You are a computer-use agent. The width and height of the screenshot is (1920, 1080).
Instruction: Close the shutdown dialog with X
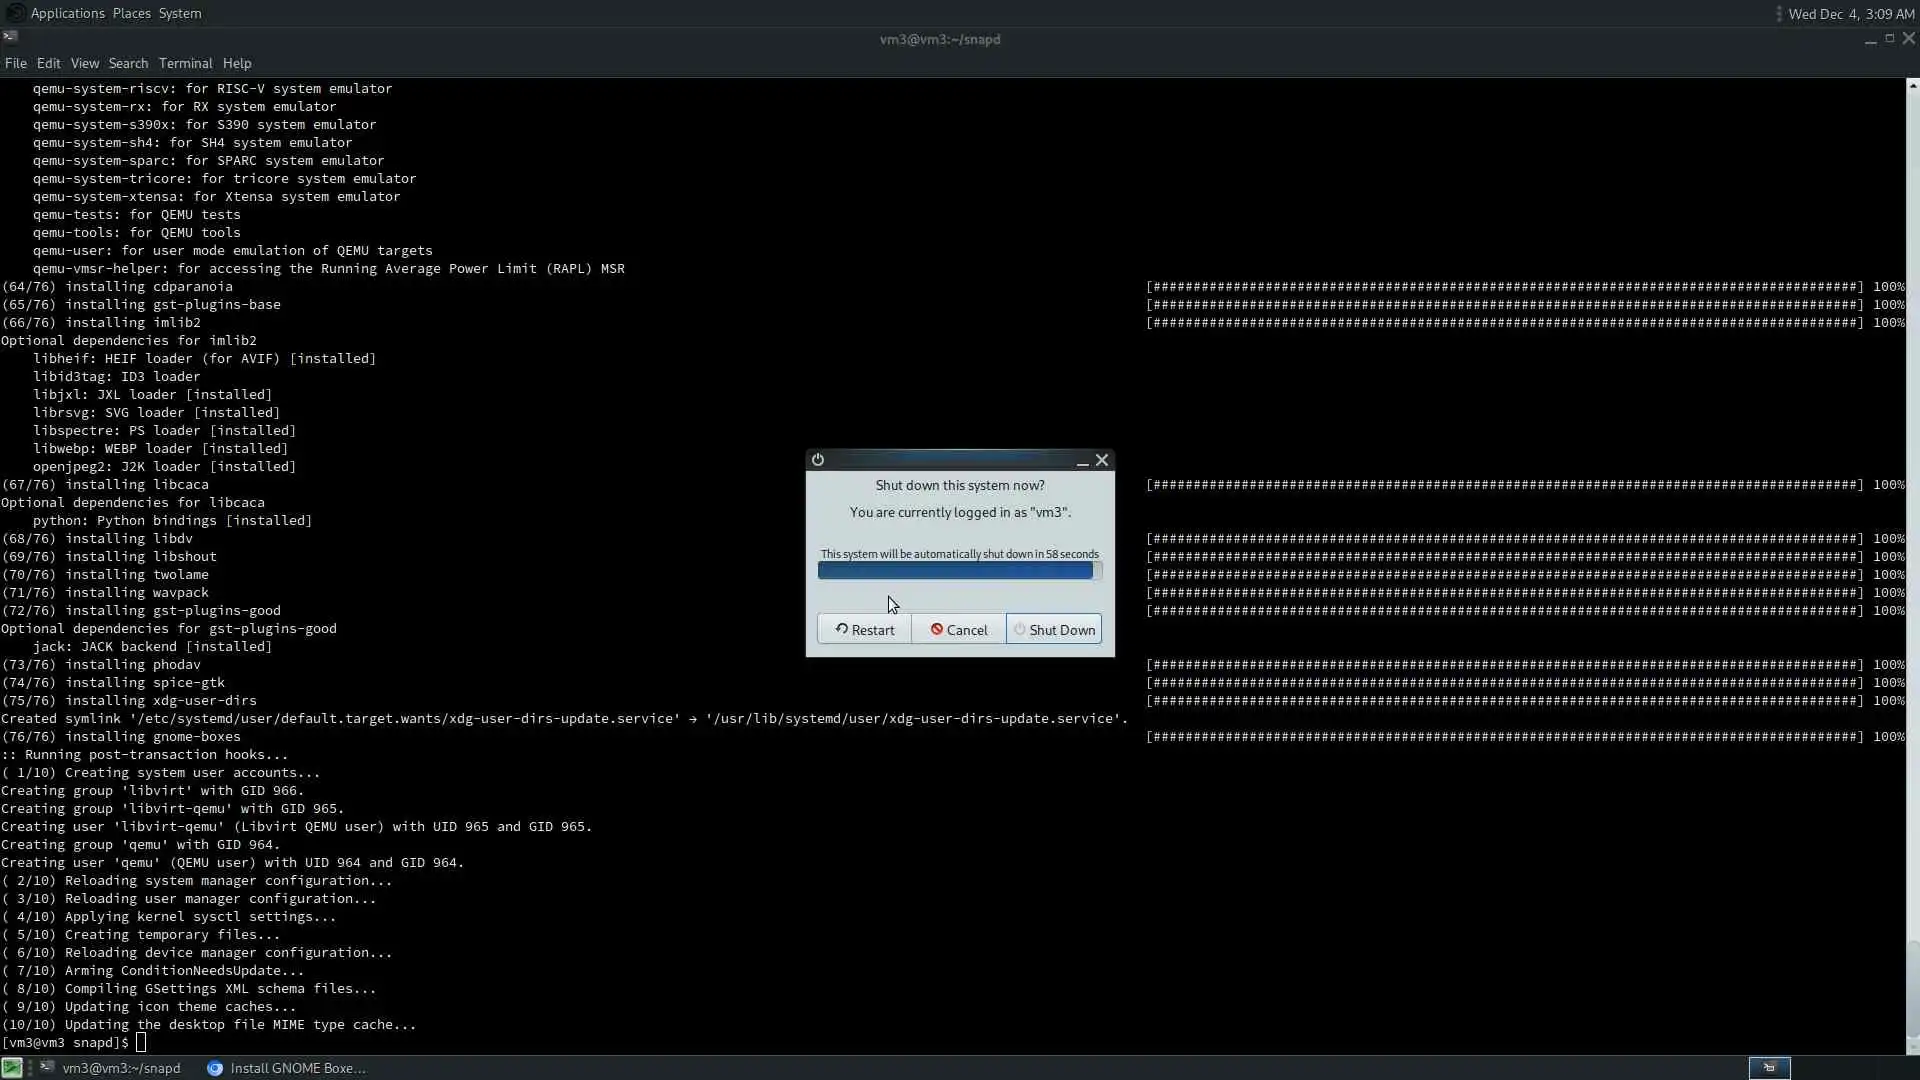[1102, 460]
